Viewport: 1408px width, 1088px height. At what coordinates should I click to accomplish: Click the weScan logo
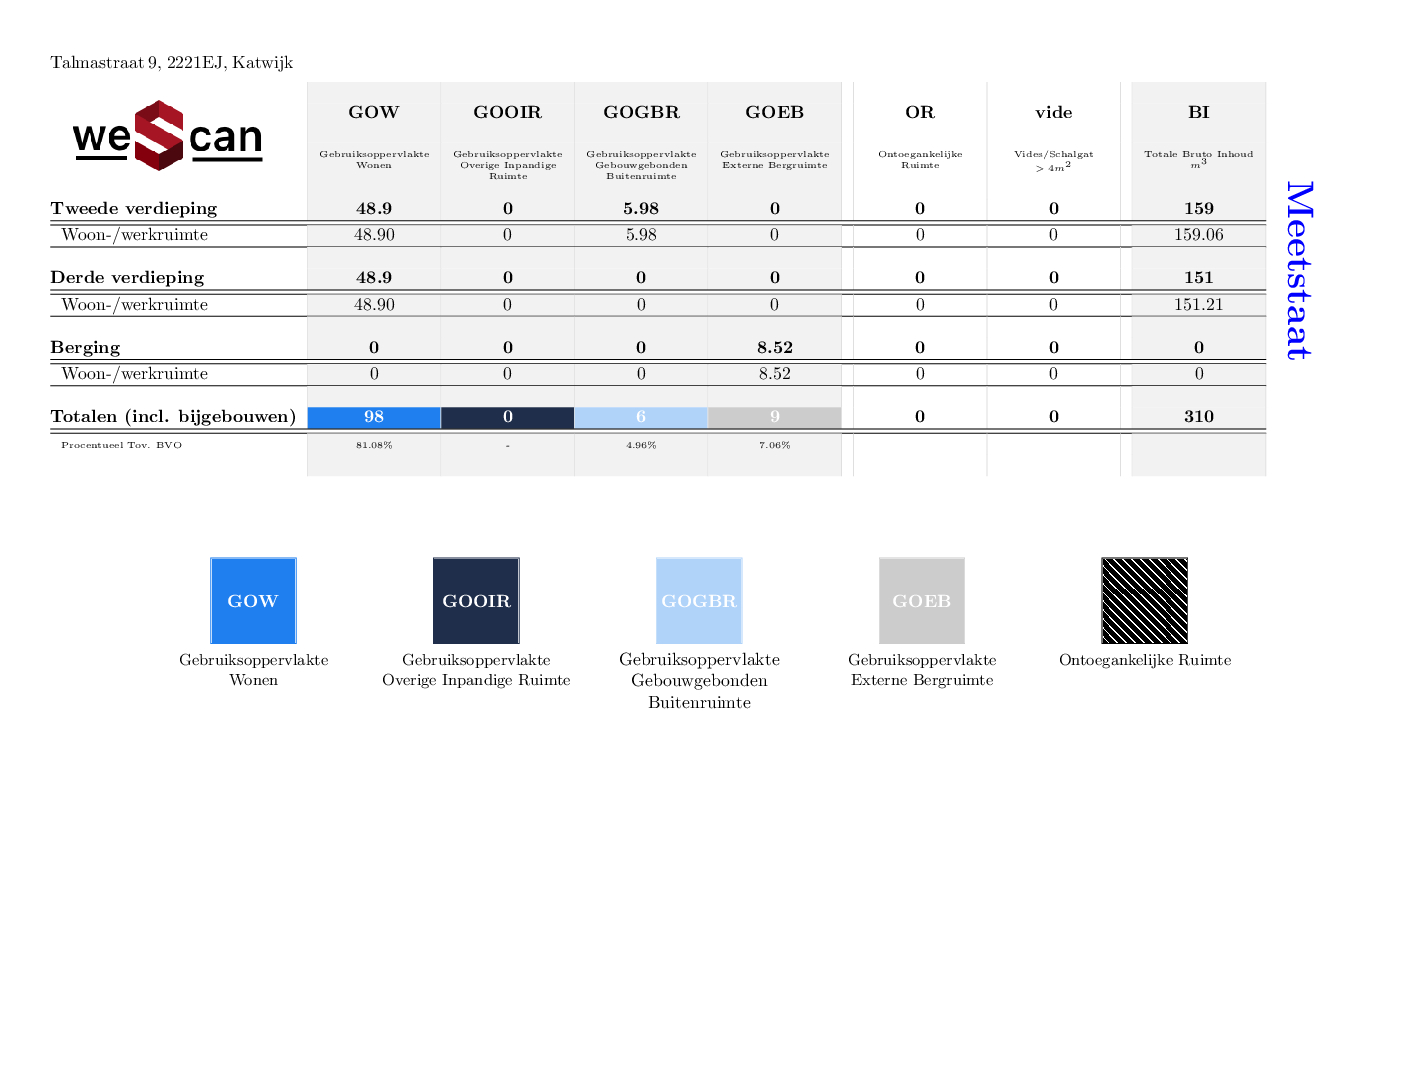(x=167, y=136)
